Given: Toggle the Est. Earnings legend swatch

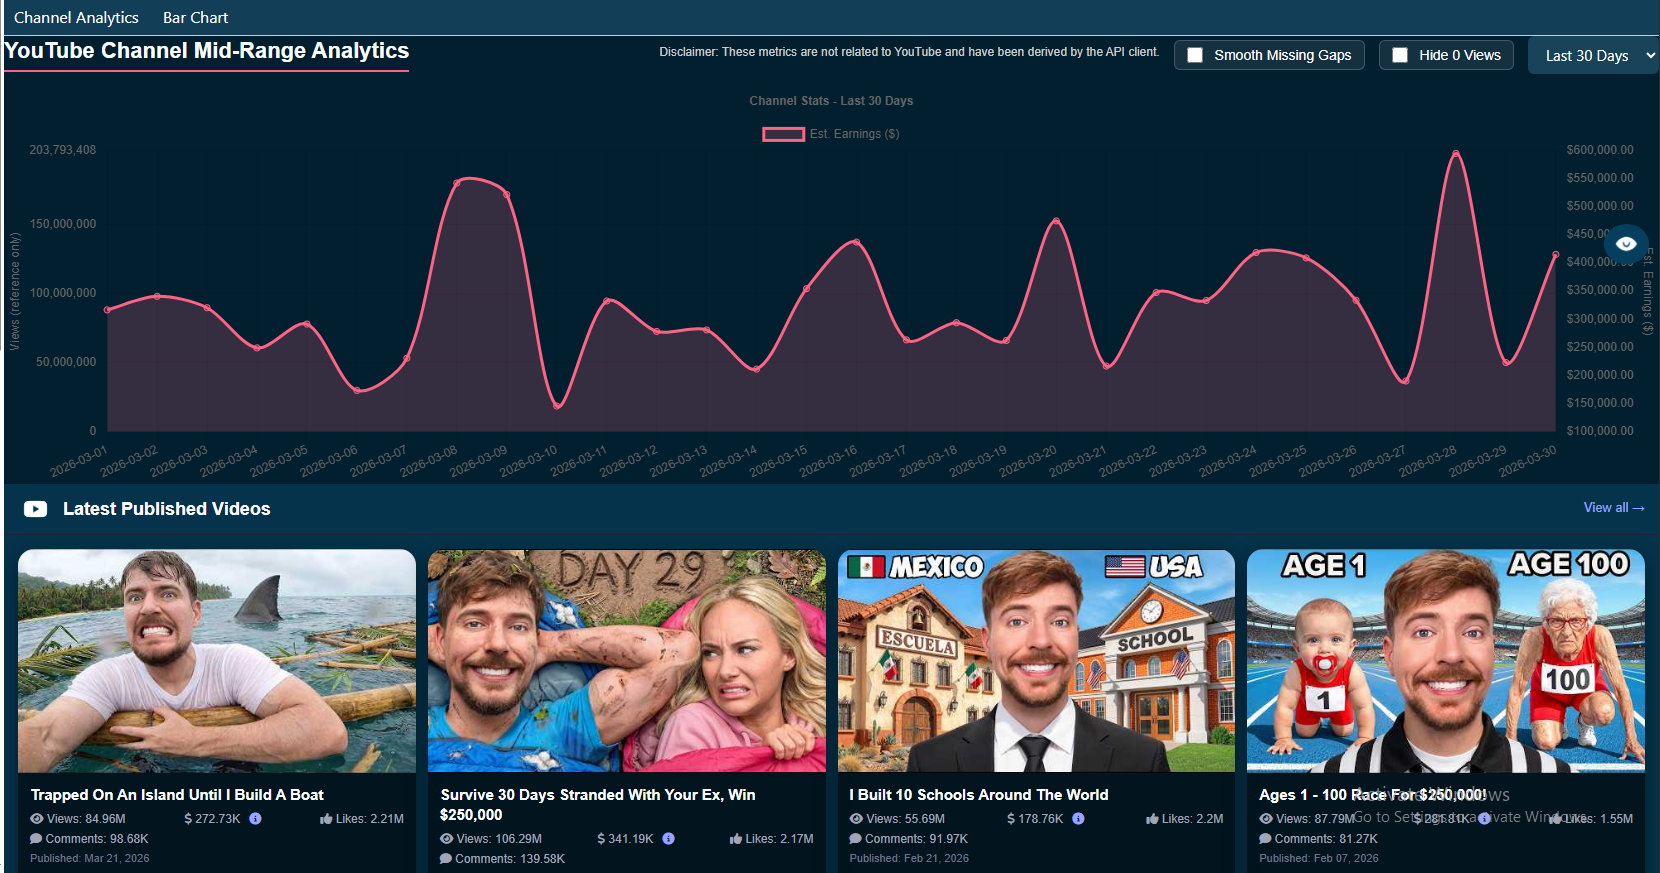Looking at the screenshot, I should click(784, 134).
